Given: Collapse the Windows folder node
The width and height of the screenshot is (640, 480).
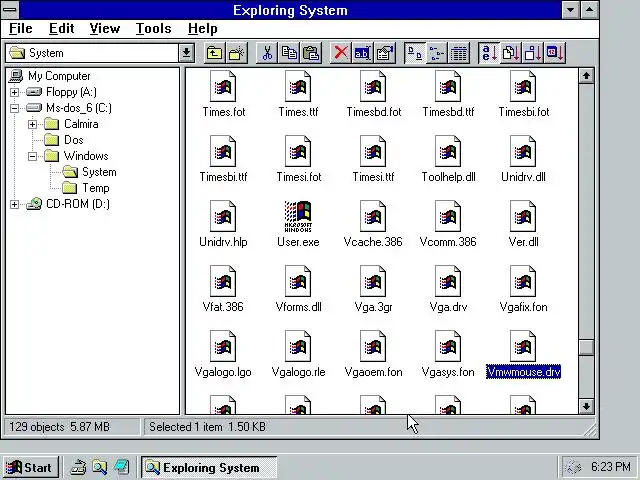Looking at the screenshot, I should point(32,156).
